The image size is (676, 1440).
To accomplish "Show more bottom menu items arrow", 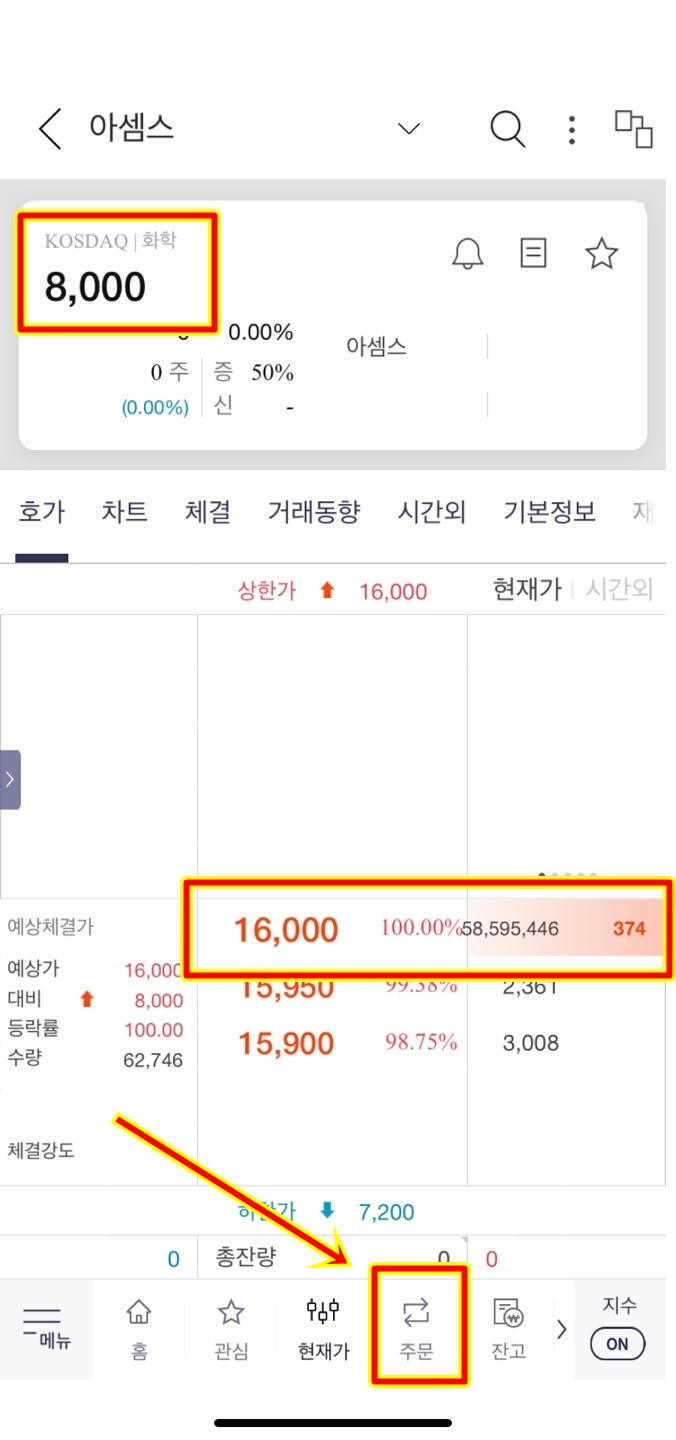I will pos(561,1329).
